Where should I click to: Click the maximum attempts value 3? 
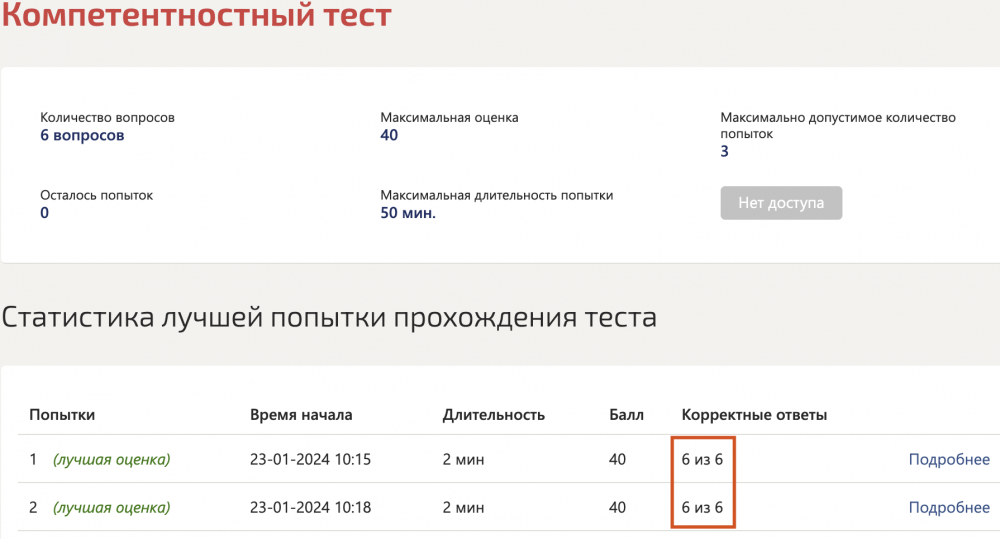click(x=725, y=151)
